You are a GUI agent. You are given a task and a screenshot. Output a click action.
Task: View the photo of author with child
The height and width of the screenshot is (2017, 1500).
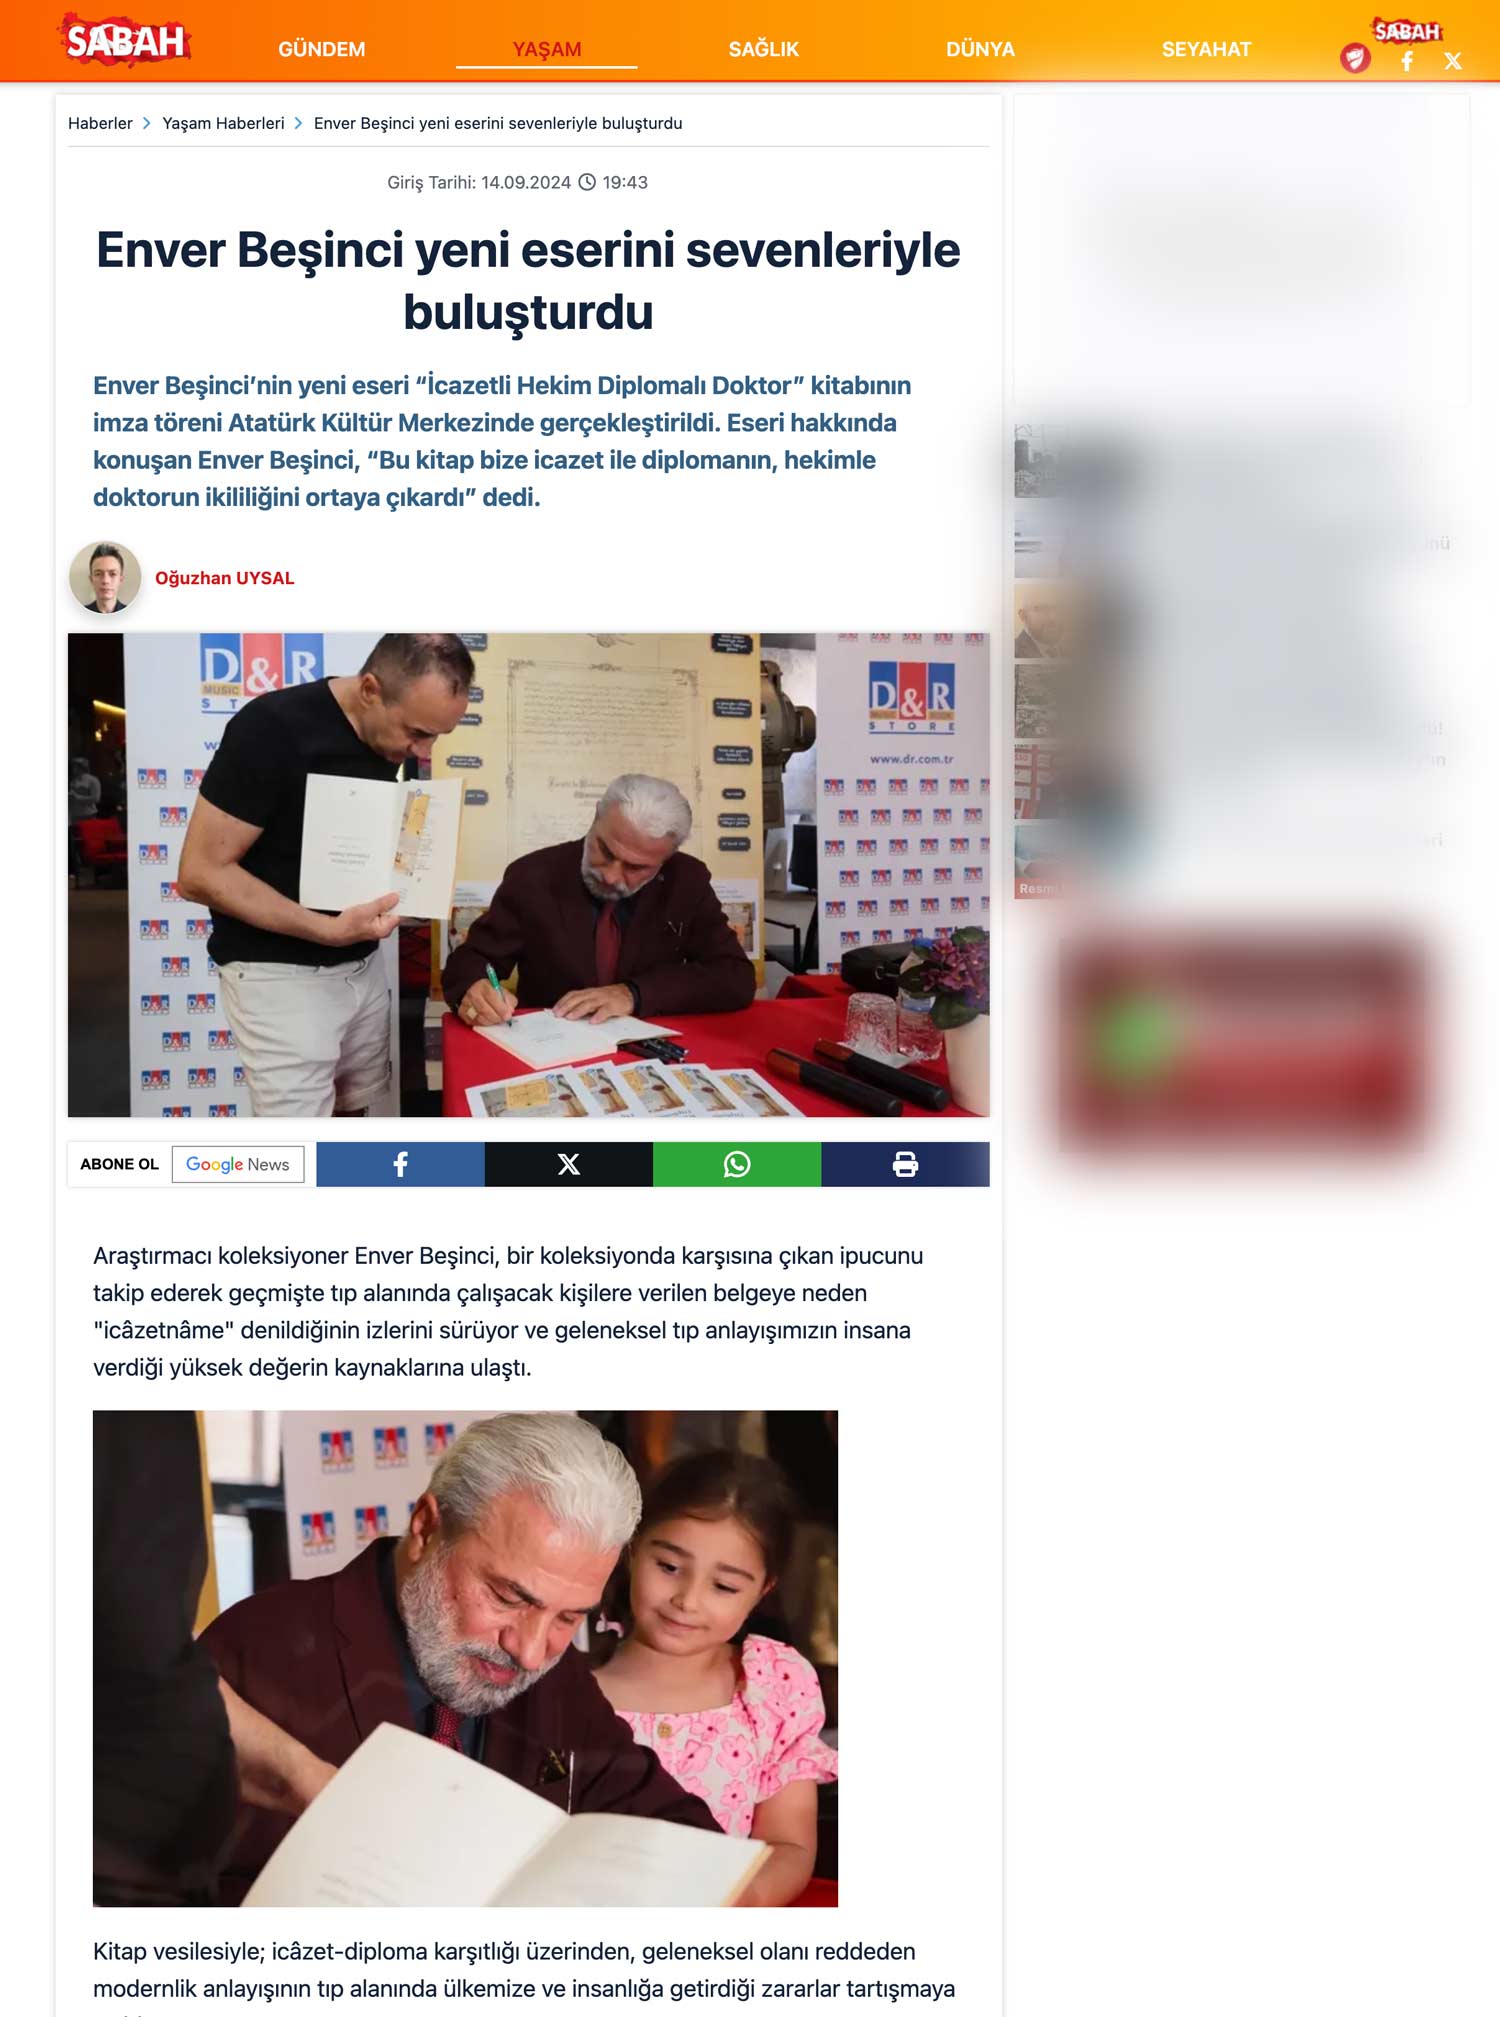(465, 1658)
